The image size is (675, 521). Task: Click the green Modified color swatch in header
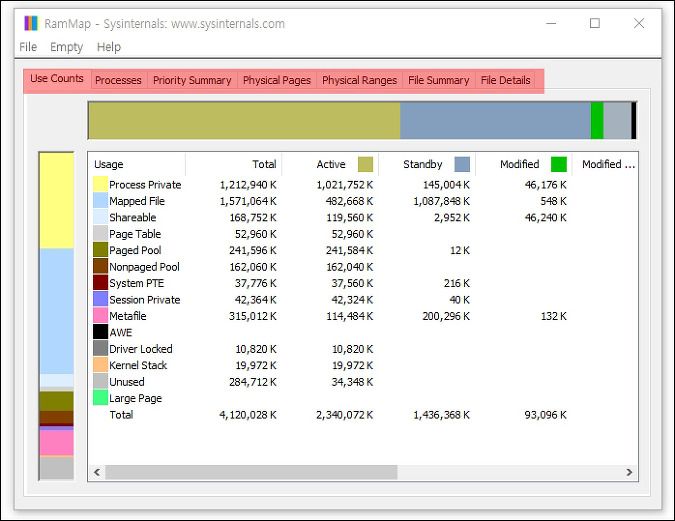coord(559,164)
